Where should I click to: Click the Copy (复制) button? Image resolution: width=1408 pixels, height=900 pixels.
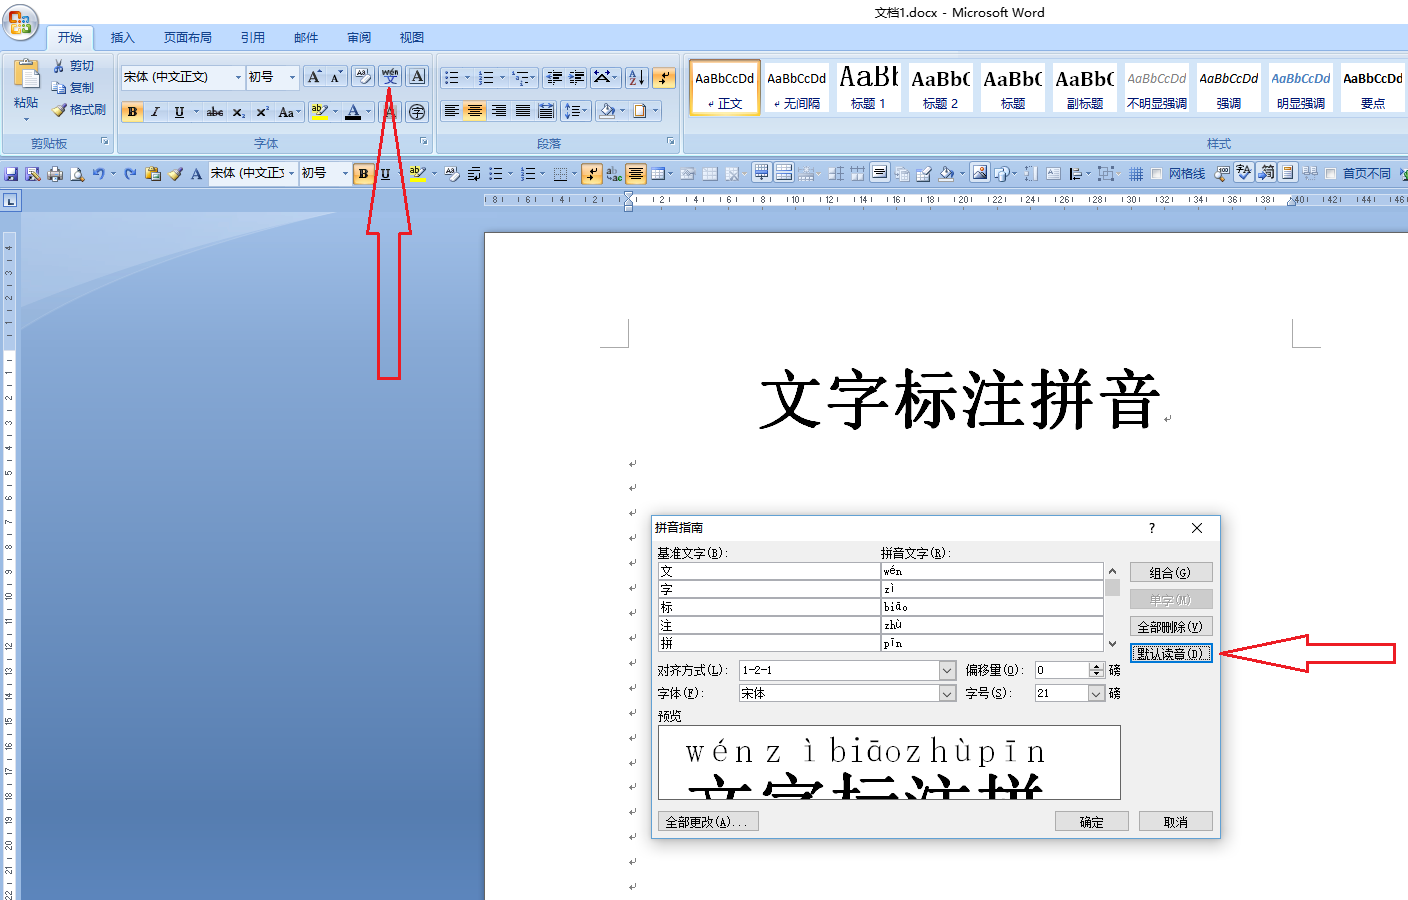tap(72, 88)
